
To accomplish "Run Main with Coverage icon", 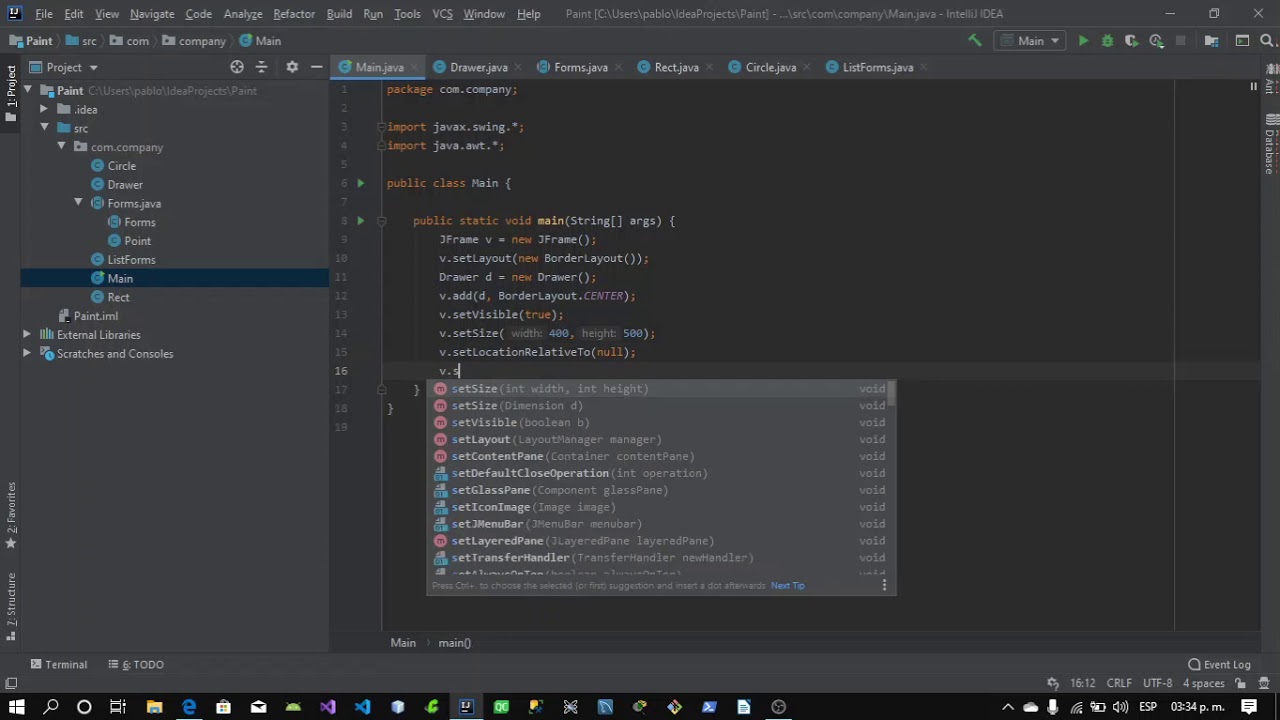I will coord(1131,41).
